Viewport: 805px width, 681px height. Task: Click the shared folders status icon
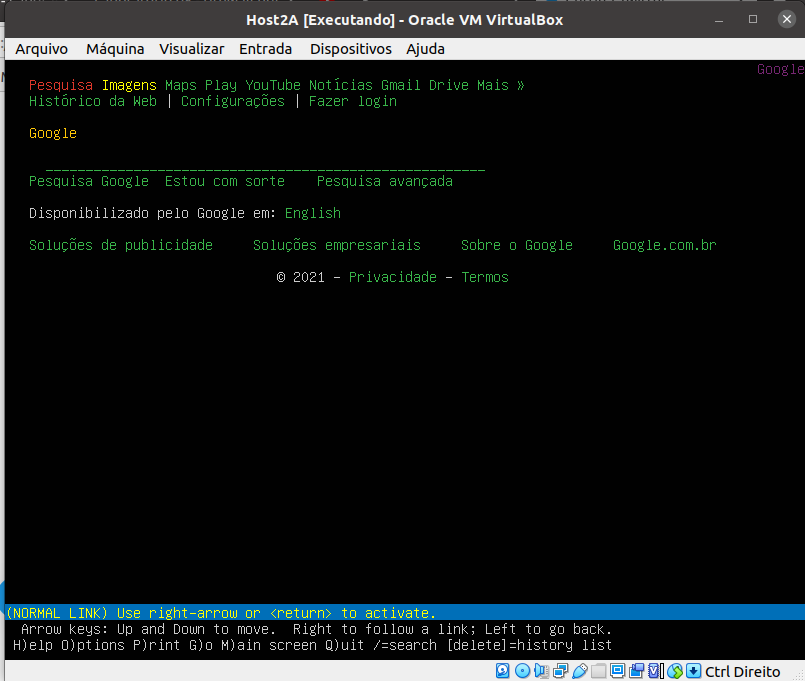(598, 671)
